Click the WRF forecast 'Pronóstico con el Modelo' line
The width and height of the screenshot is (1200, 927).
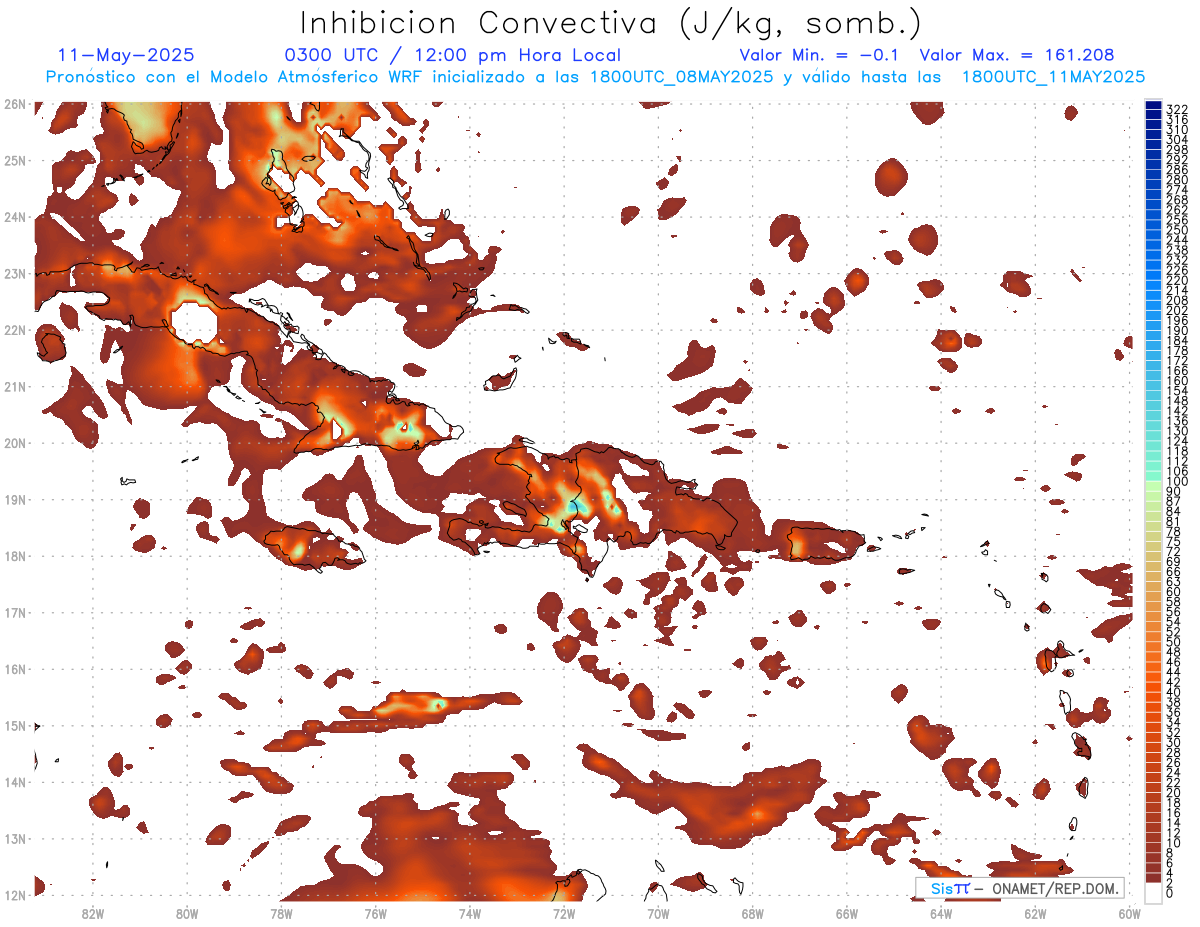click(x=596, y=77)
